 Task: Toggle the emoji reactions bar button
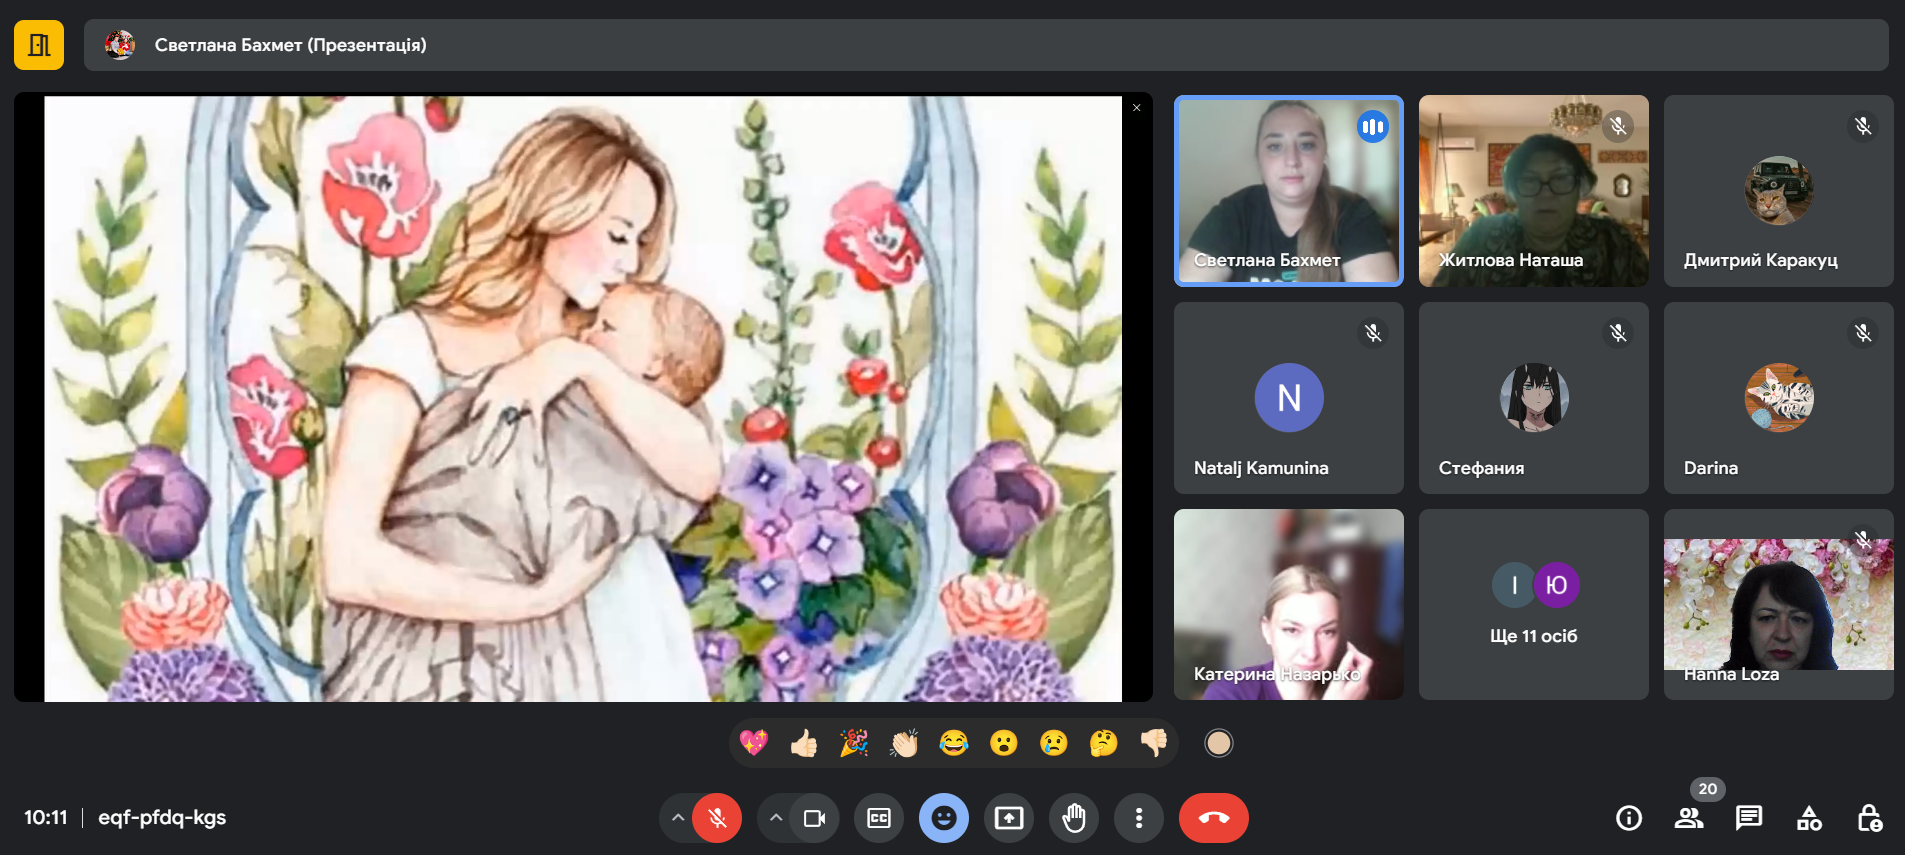[944, 818]
